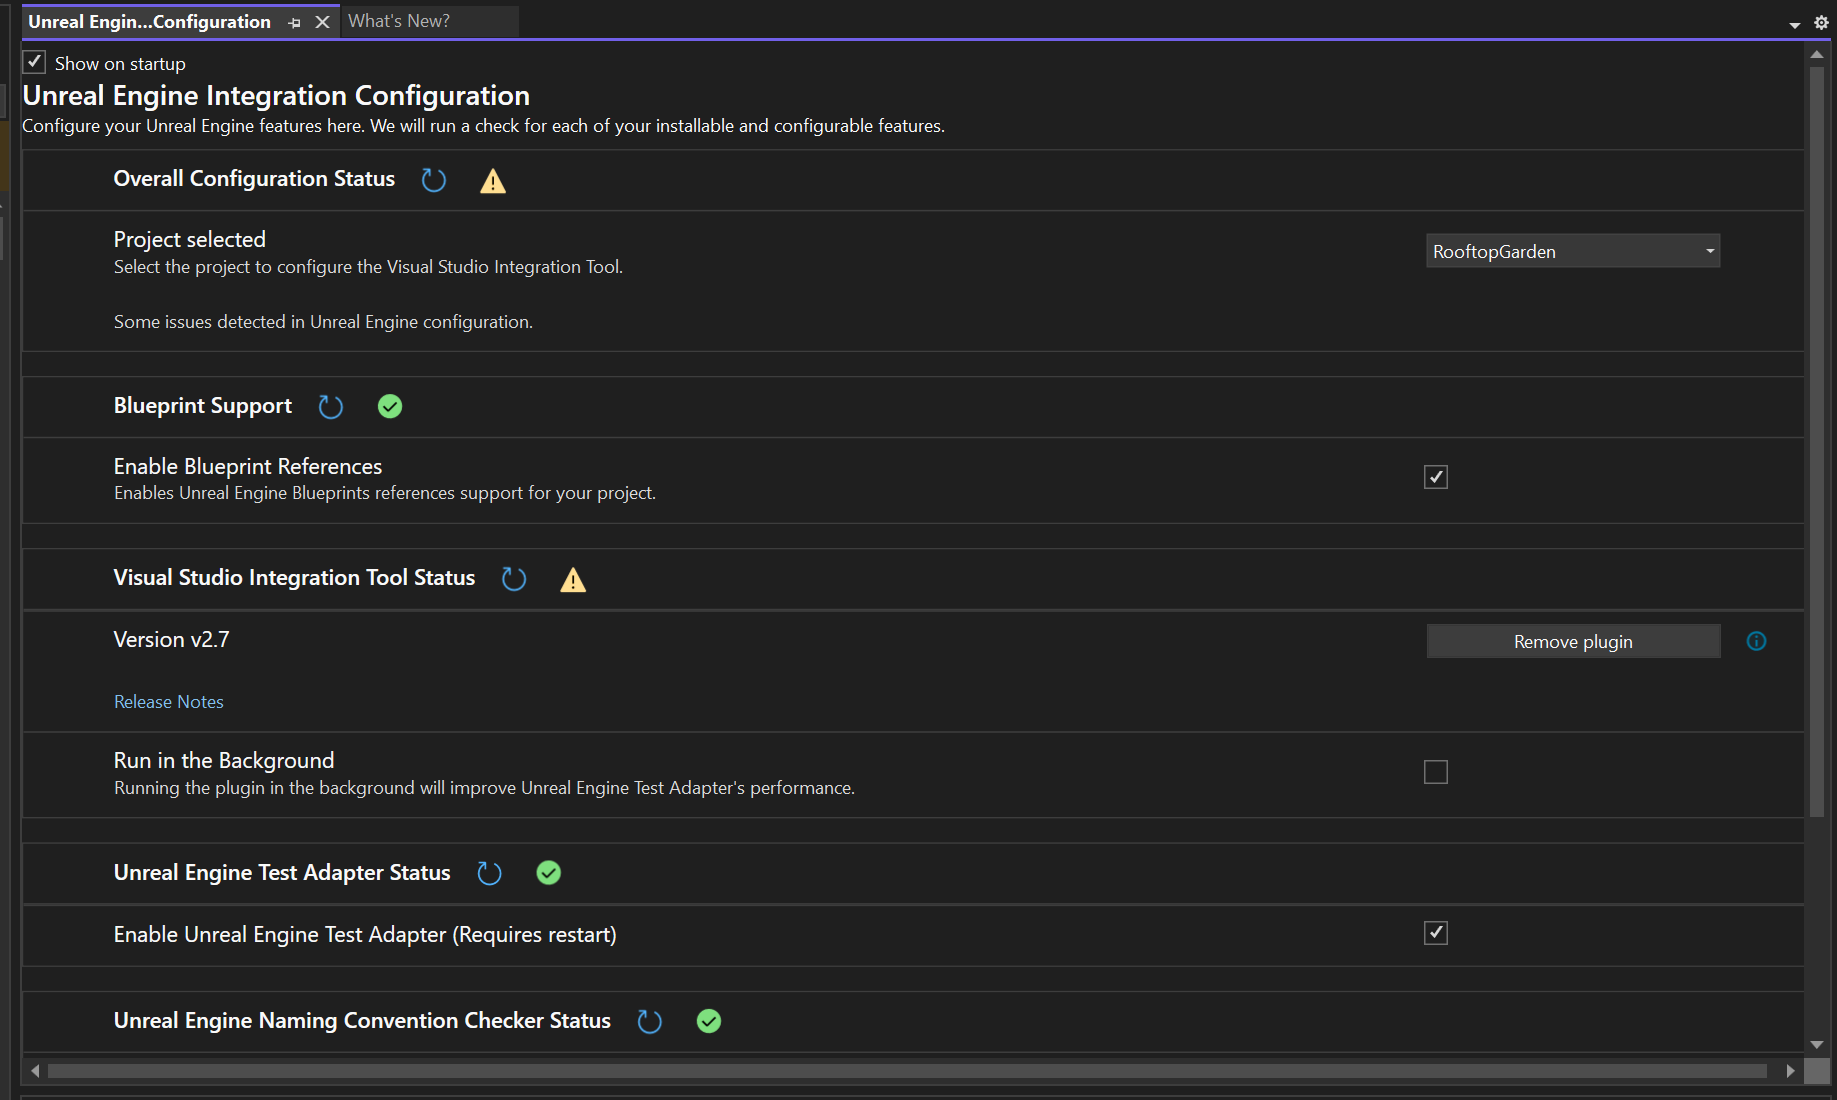The image size is (1837, 1100).
Task: Refresh Visual Studio Integration Tool Status
Action: point(514,579)
